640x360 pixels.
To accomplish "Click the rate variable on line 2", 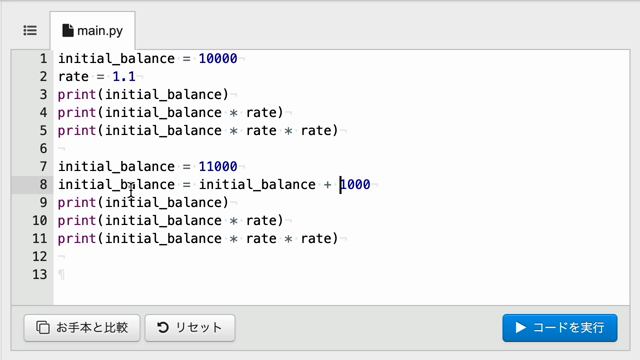I will tap(73, 77).
